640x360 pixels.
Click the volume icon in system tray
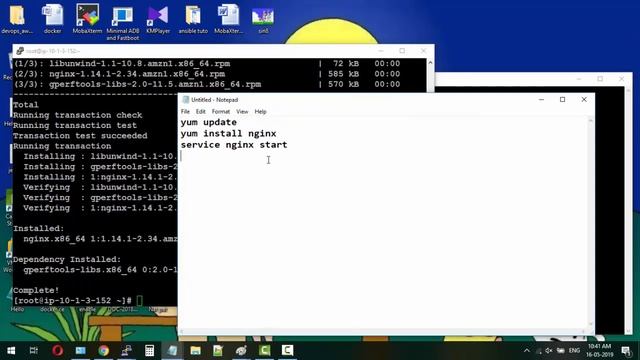tap(549, 351)
